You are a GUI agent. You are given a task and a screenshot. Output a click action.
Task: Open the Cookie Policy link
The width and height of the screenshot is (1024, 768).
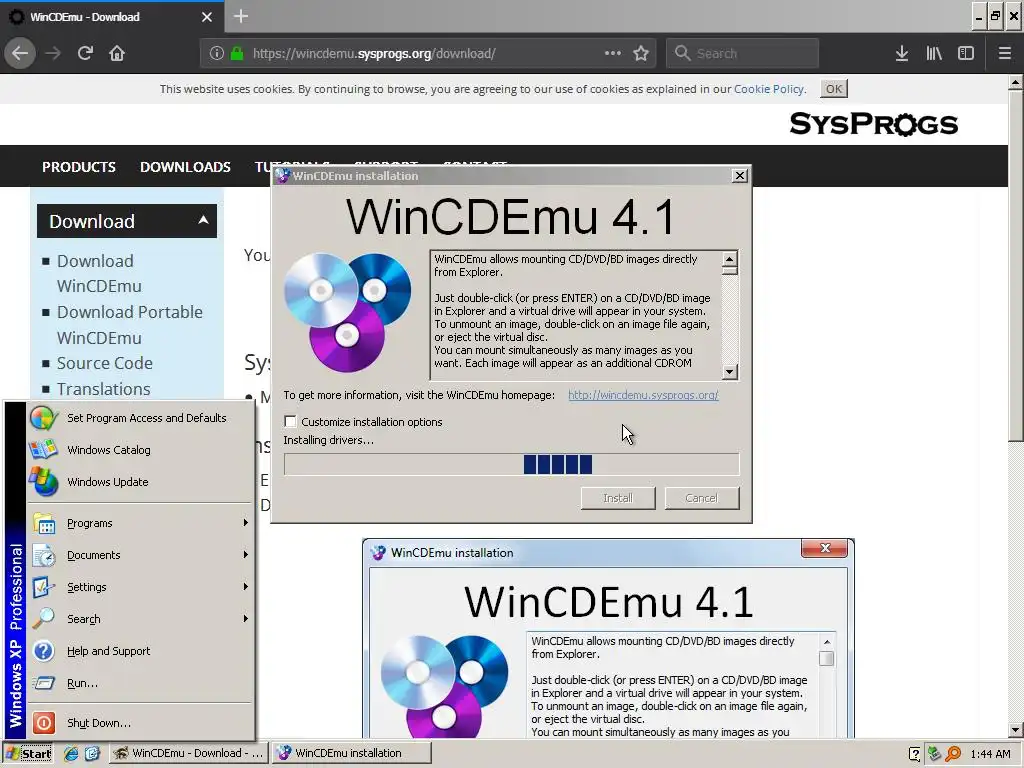pos(769,89)
